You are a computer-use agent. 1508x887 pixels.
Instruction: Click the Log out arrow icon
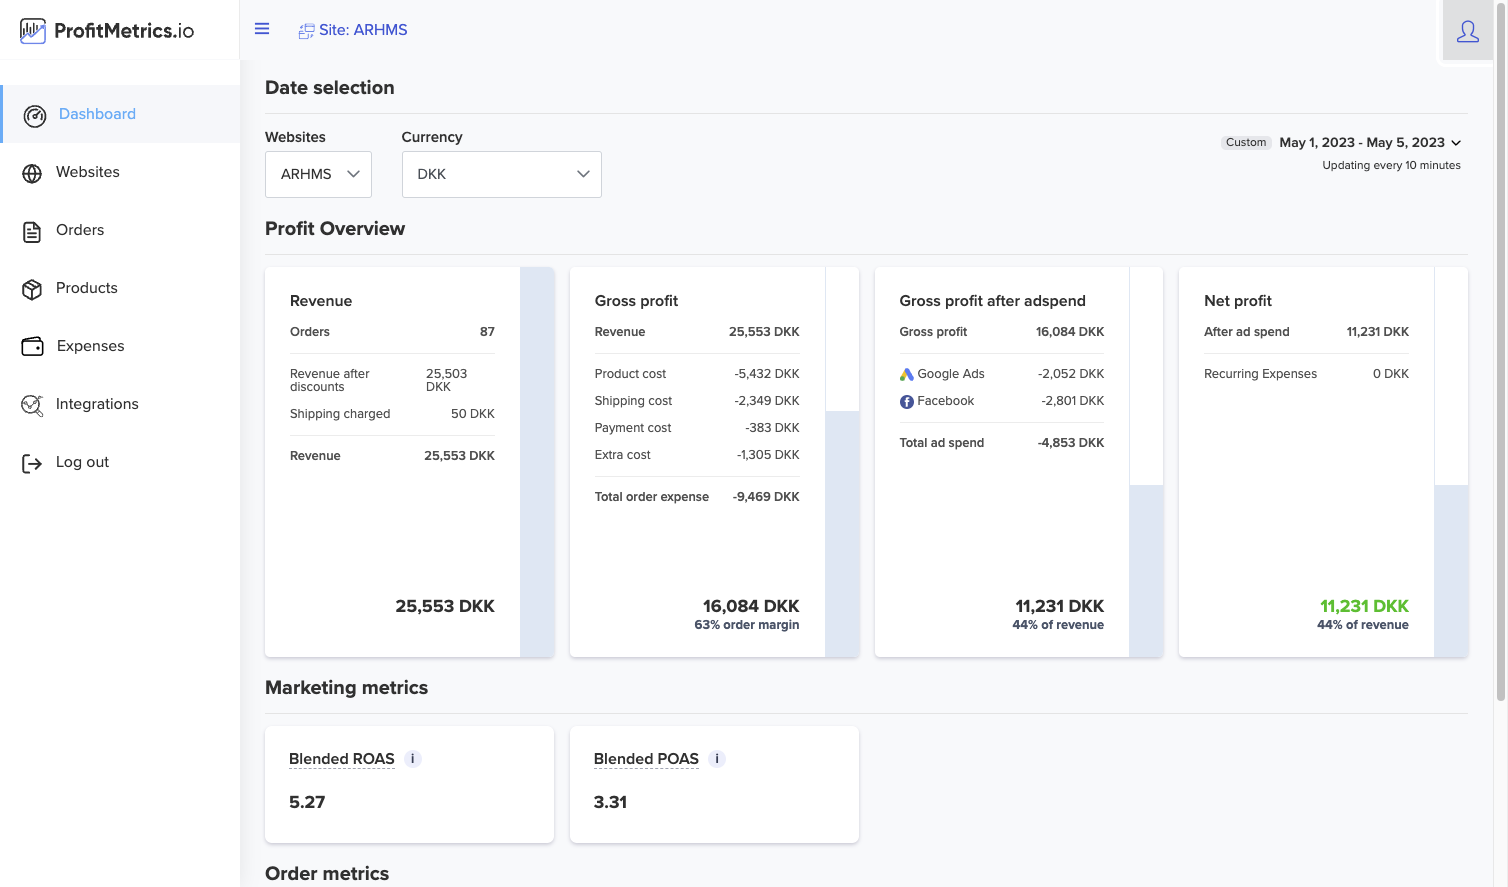point(32,463)
